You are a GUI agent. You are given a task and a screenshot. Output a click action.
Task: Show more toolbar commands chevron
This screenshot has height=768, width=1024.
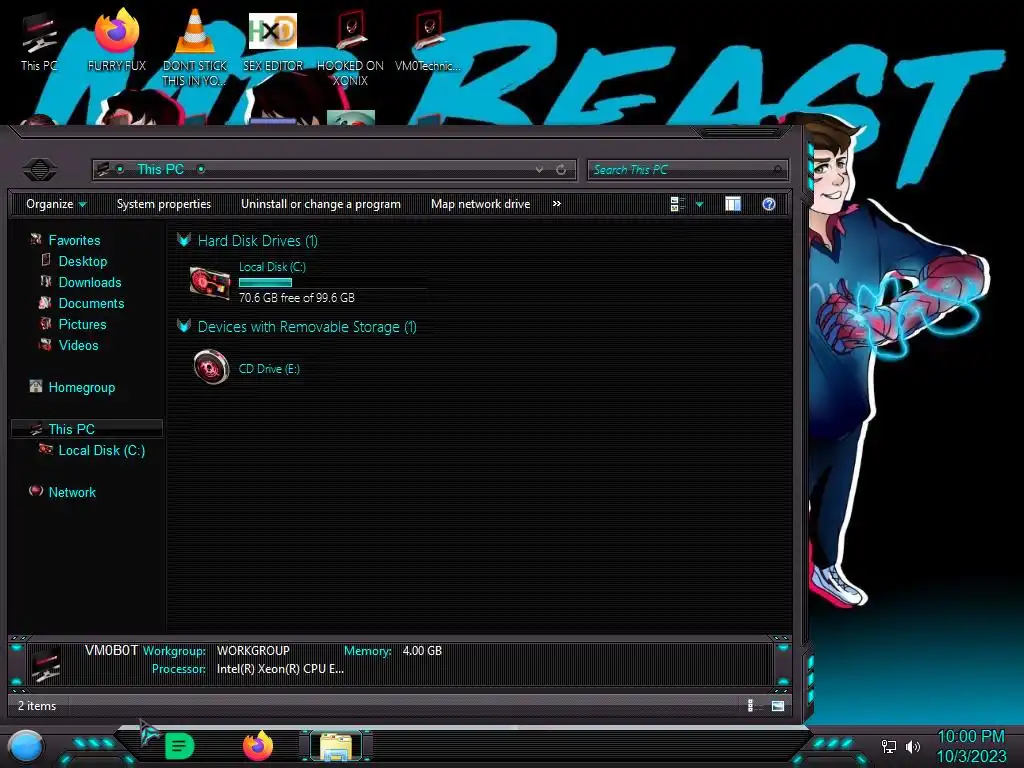[556, 204]
